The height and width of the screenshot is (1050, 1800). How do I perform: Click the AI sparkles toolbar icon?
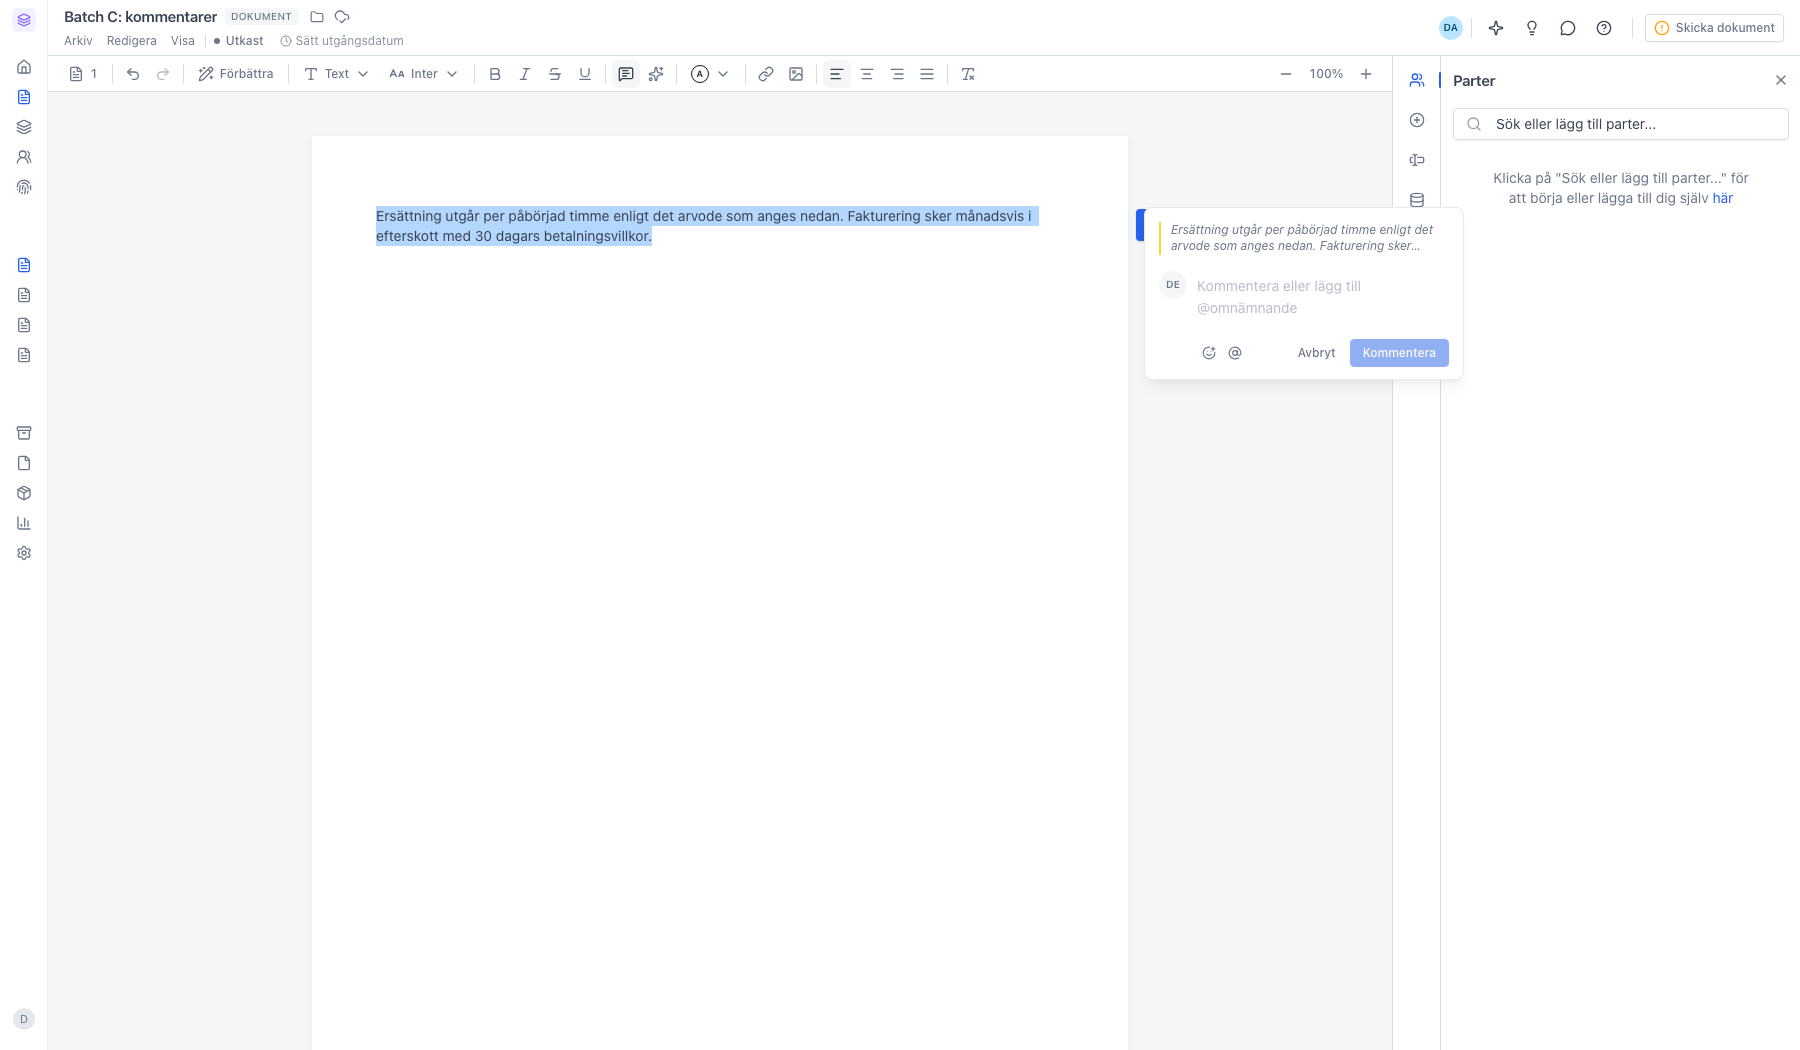click(656, 74)
